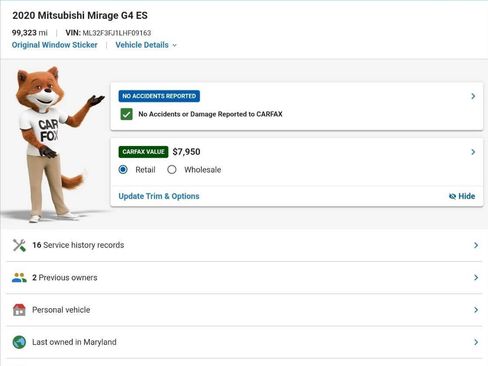This screenshot has width=488, height=366.
Task: Click the No Accidents Reported badge
Action: coord(159,96)
